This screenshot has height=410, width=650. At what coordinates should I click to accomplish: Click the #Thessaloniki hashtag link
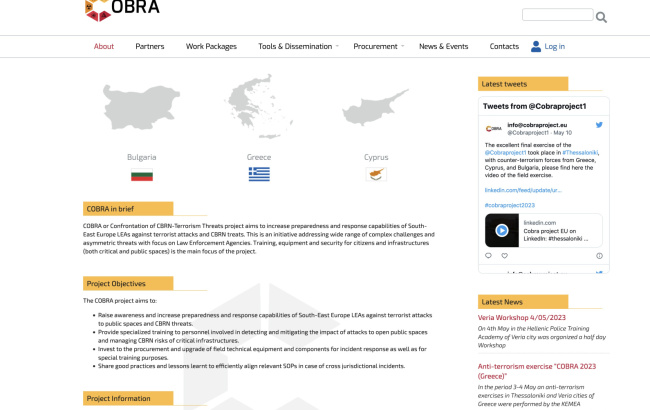click(580, 153)
